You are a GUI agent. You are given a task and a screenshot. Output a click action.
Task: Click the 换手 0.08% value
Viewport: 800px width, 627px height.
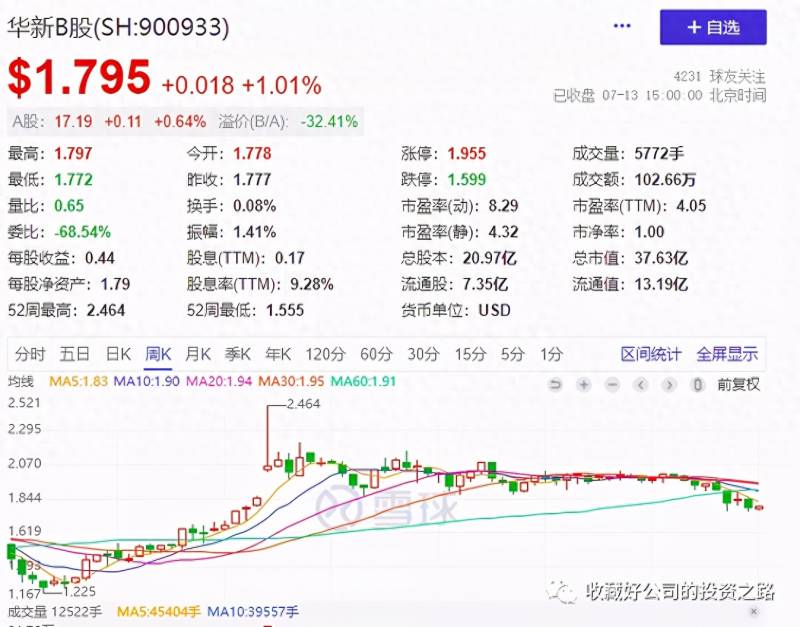click(255, 206)
